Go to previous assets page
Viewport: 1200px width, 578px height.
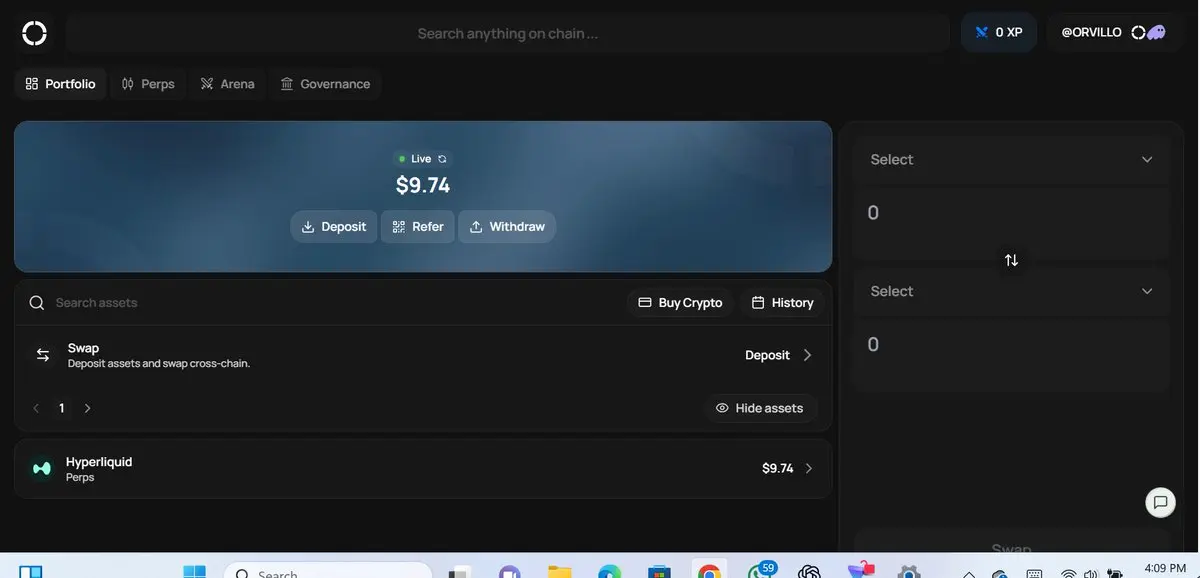tap(37, 408)
